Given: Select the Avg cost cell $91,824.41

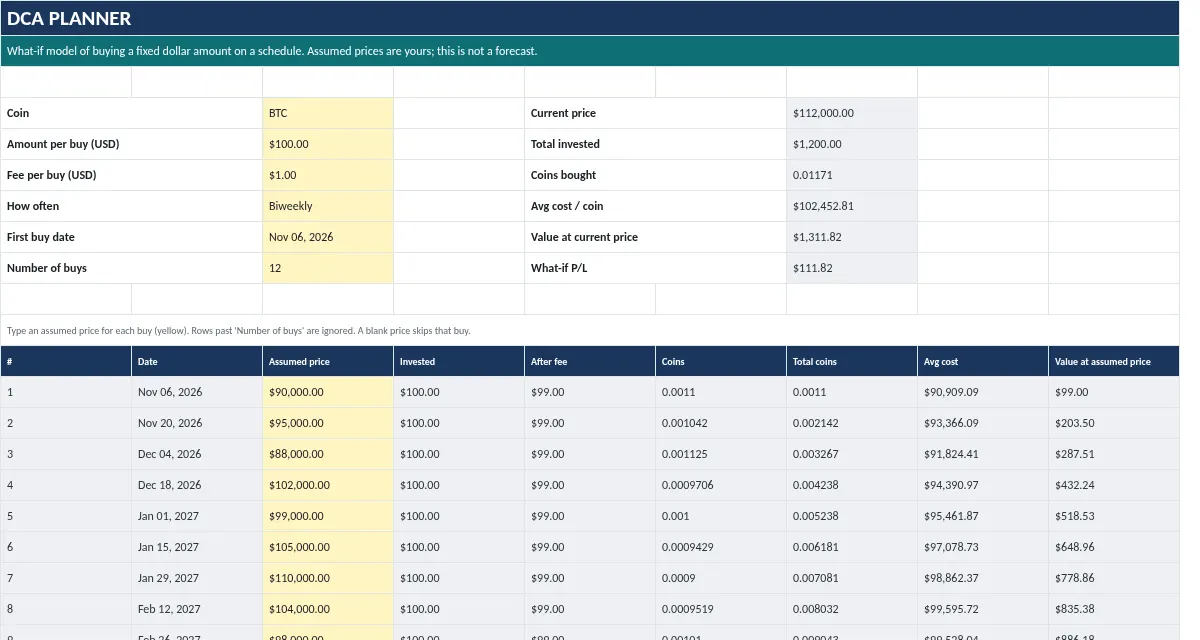Looking at the screenshot, I should coord(983,454).
